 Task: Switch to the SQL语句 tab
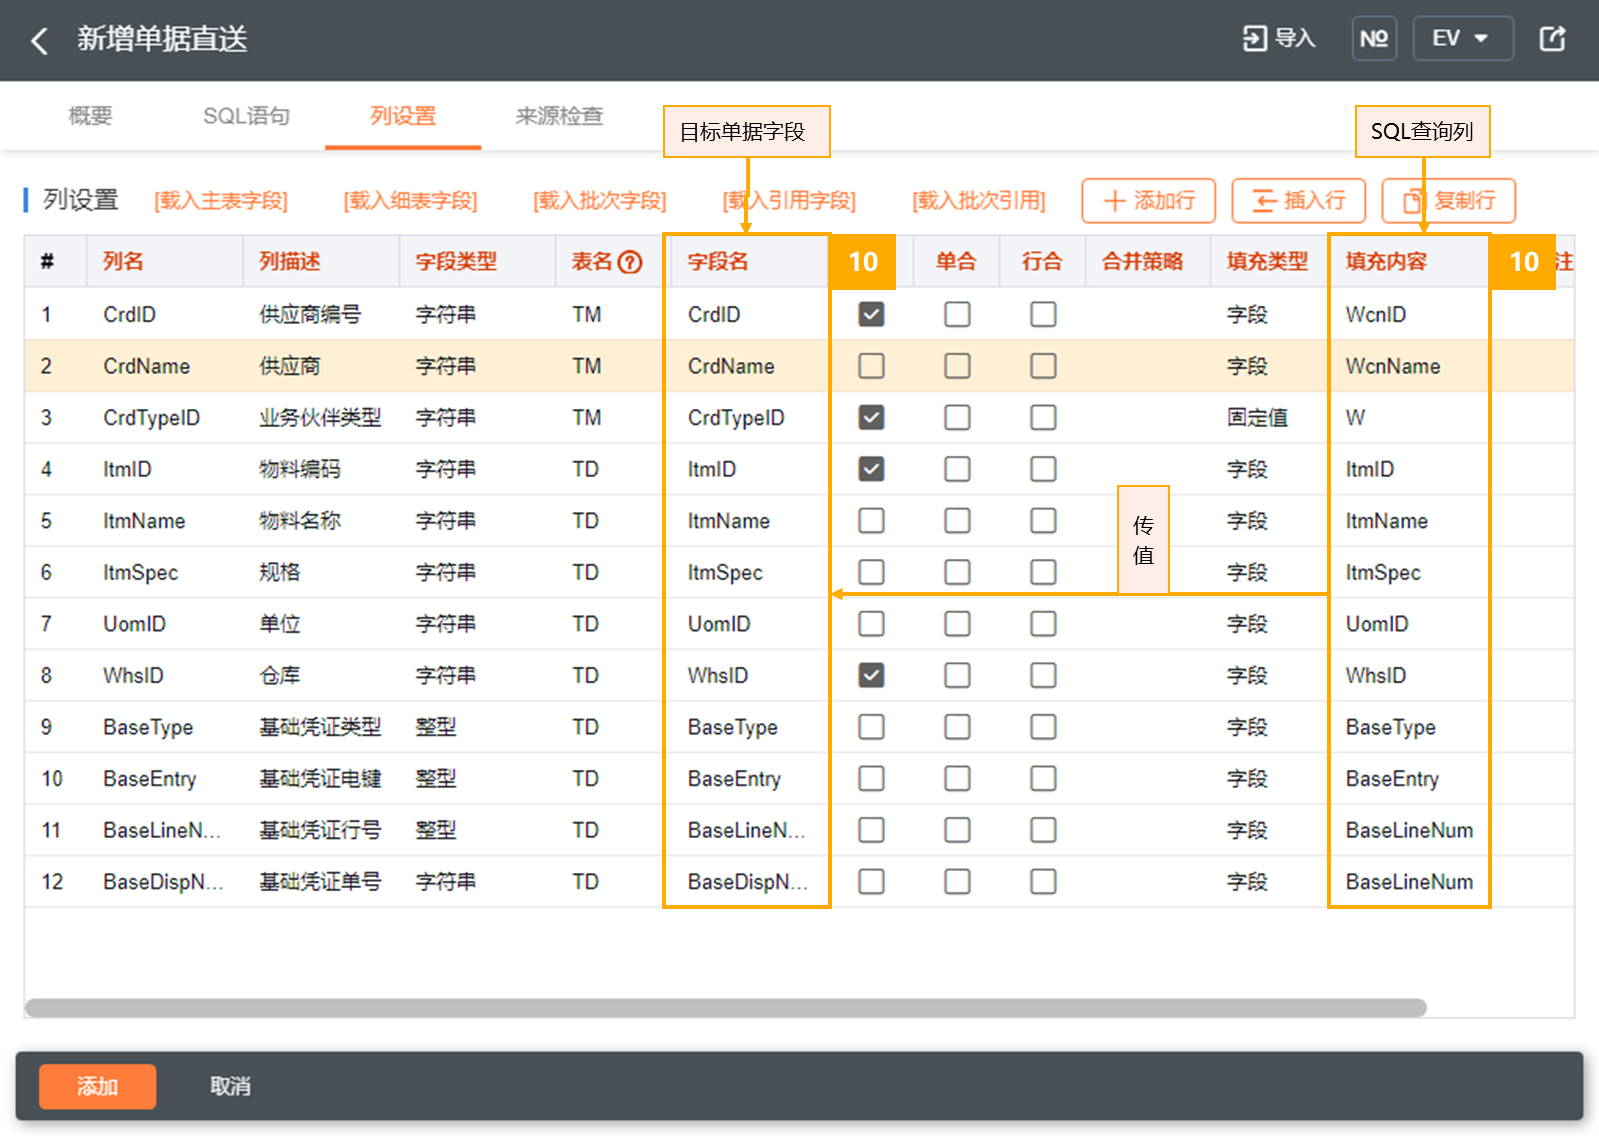(x=246, y=116)
